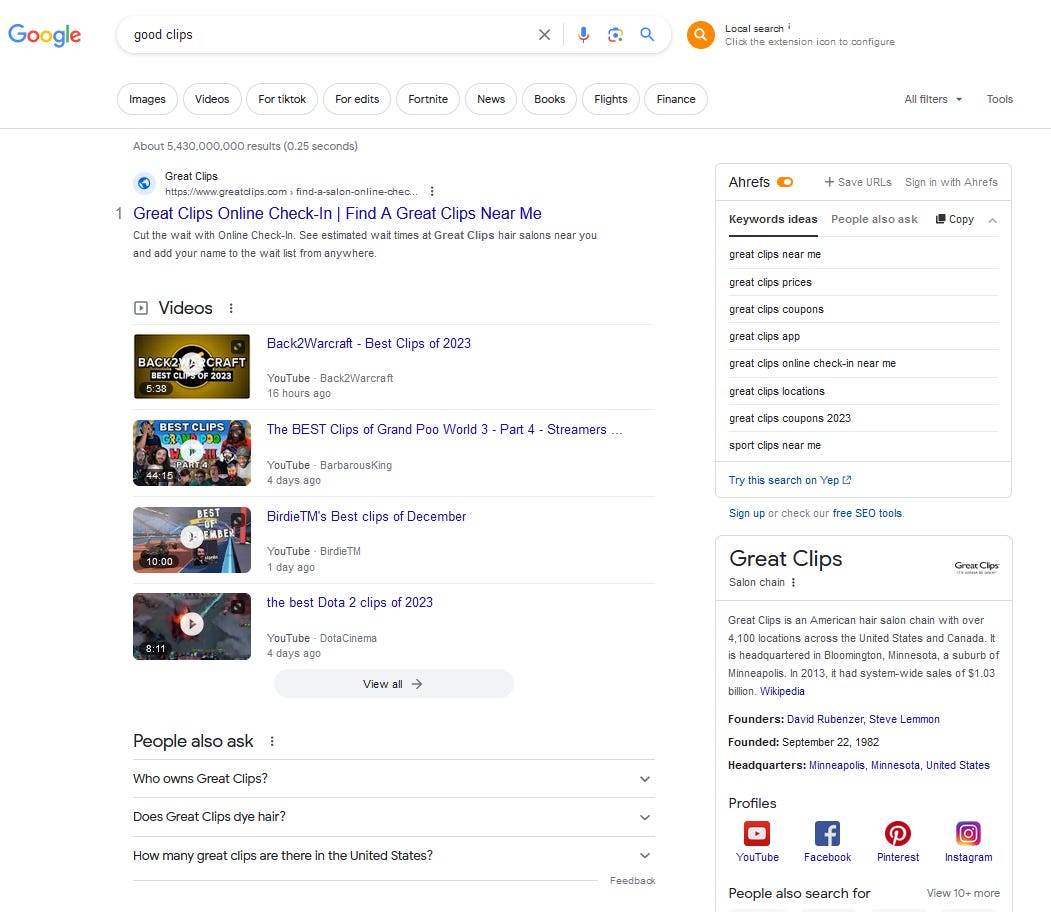This screenshot has width=1051, height=912.
Task: Select keyword 'great clips coupons 2023'
Action: (x=790, y=418)
